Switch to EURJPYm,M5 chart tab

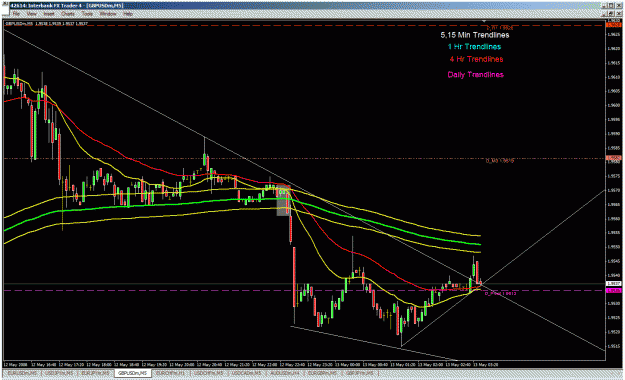96,373
